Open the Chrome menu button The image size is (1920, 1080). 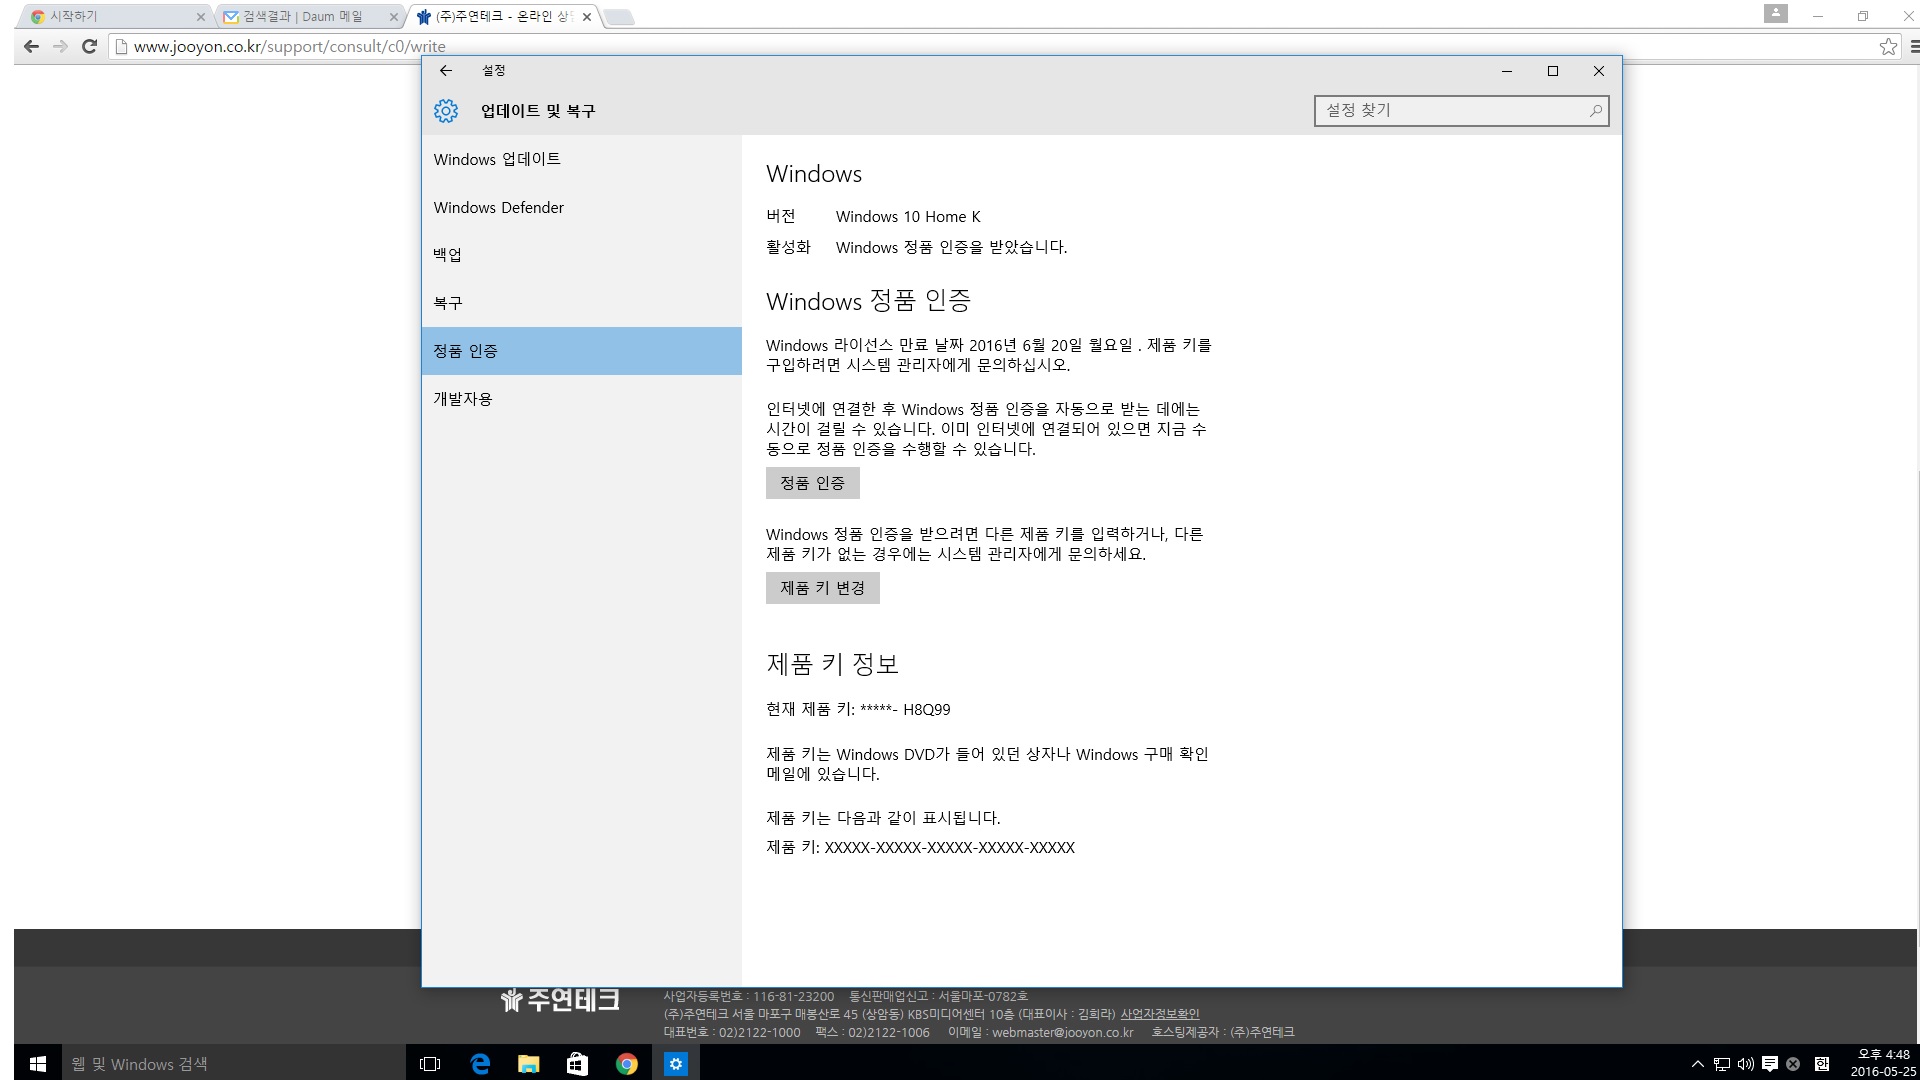(x=1914, y=46)
